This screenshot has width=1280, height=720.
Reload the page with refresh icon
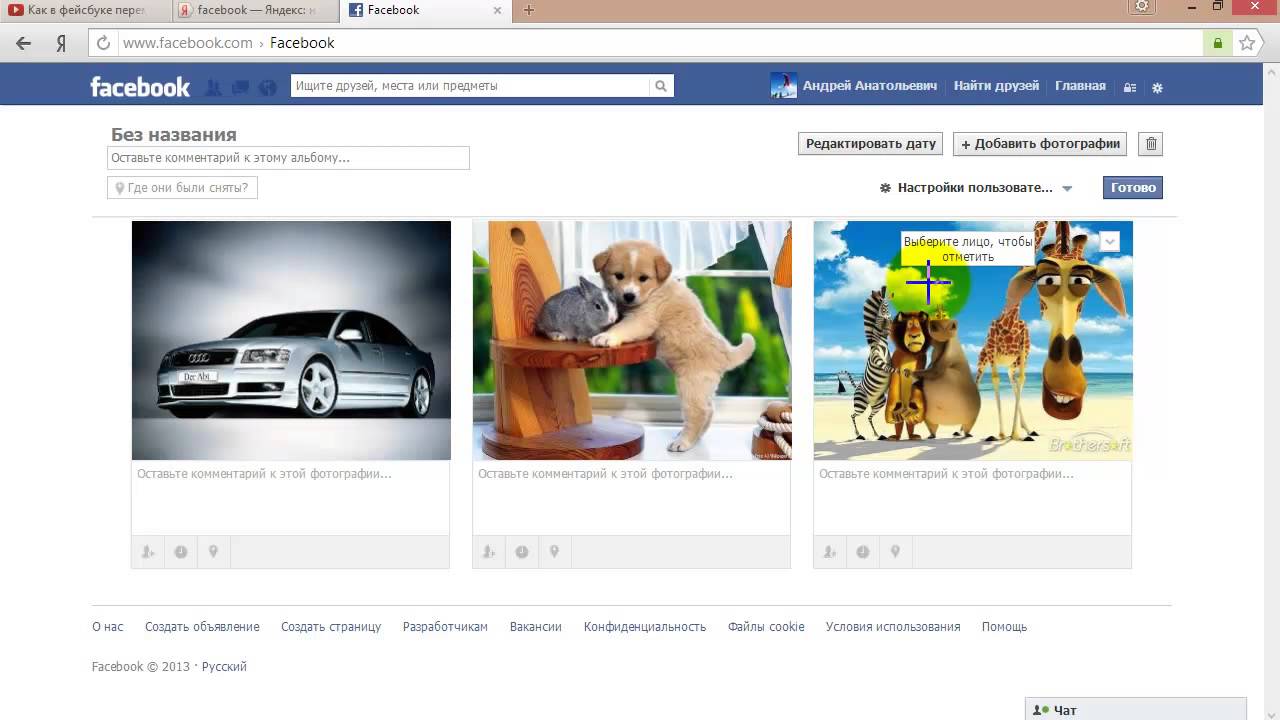(103, 43)
